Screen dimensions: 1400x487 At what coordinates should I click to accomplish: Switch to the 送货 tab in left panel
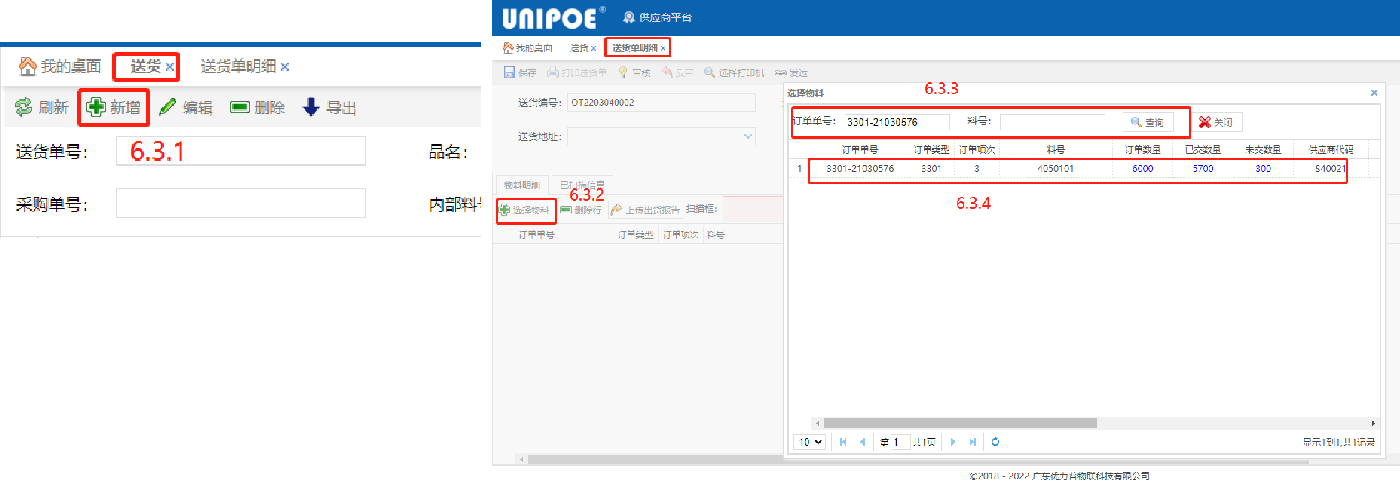point(146,67)
